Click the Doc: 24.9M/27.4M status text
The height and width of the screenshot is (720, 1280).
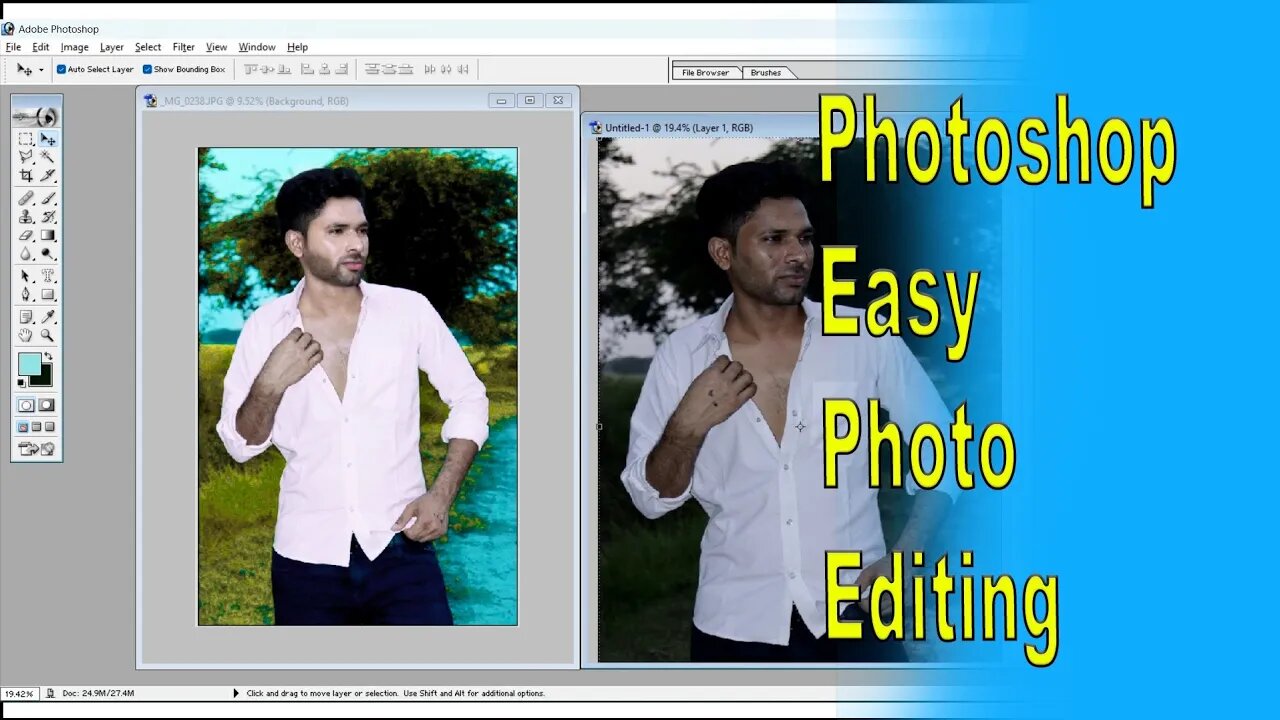(98, 693)
